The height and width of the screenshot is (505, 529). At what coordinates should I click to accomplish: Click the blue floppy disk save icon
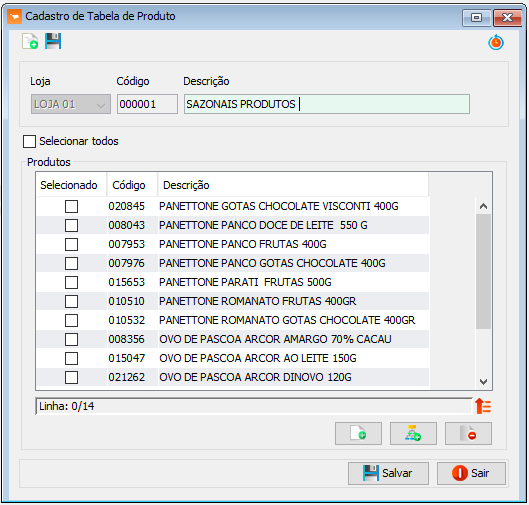coord(53,41)
